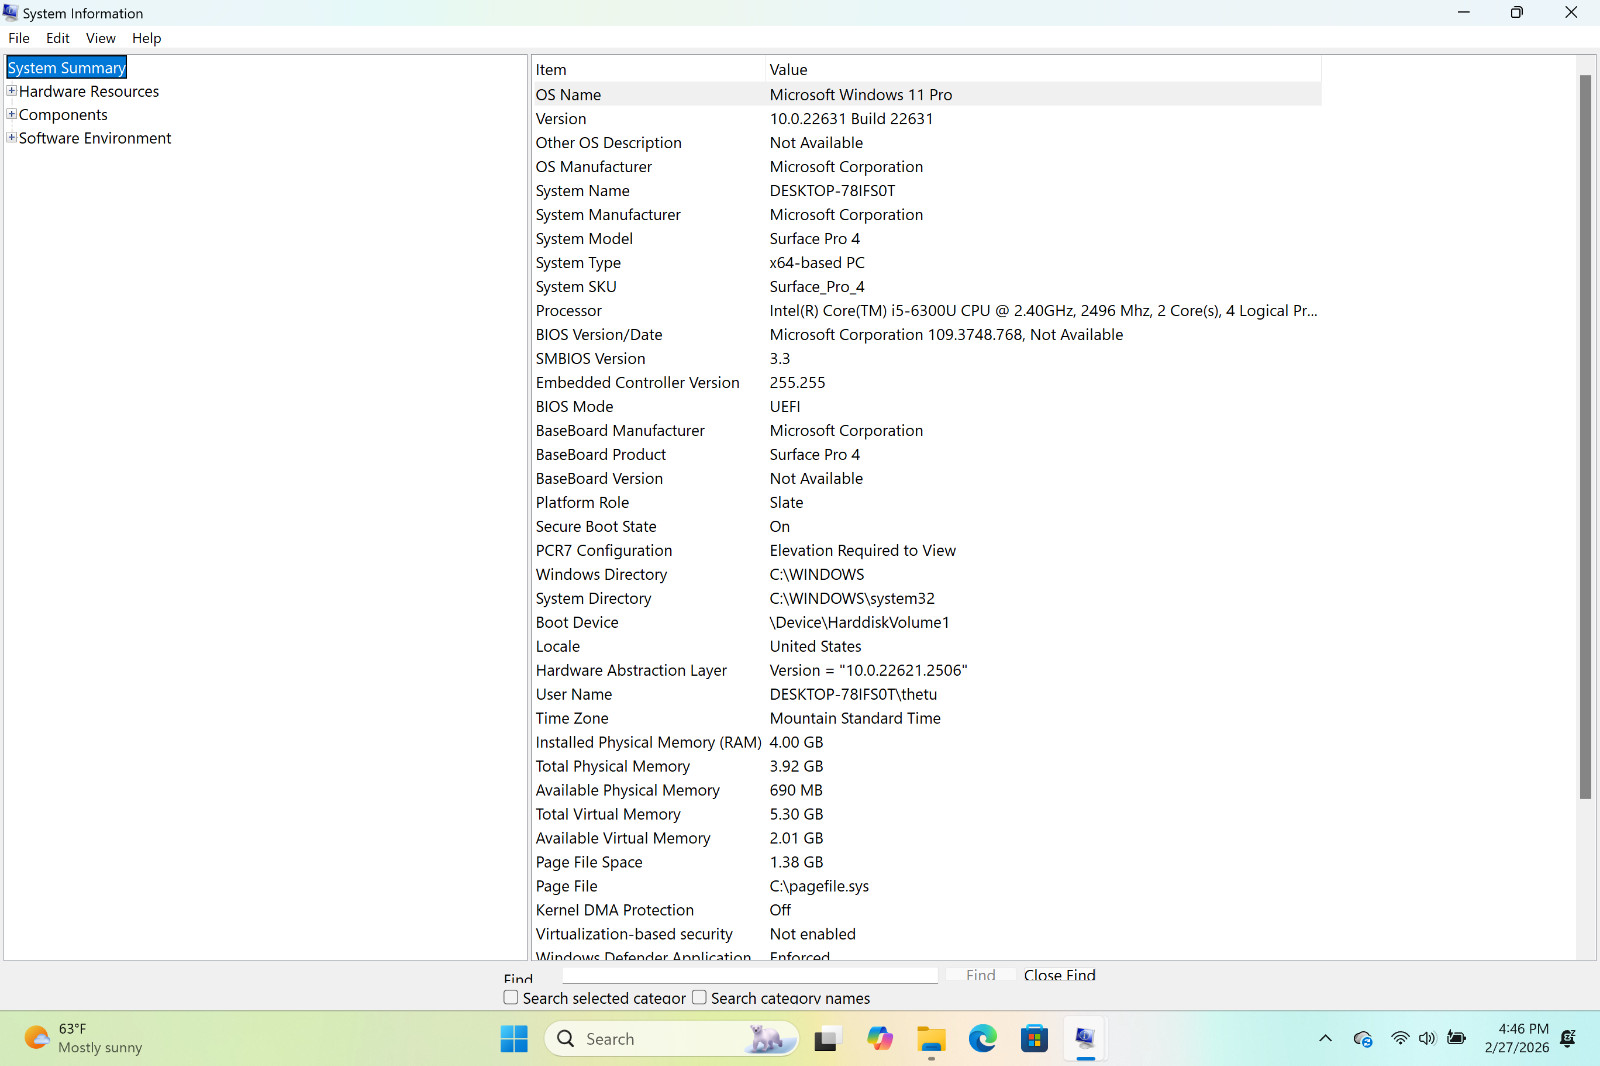The image size is (1600, 1066).
Task: Select the Total Virtual Memory item
Action: coord(608,815)
